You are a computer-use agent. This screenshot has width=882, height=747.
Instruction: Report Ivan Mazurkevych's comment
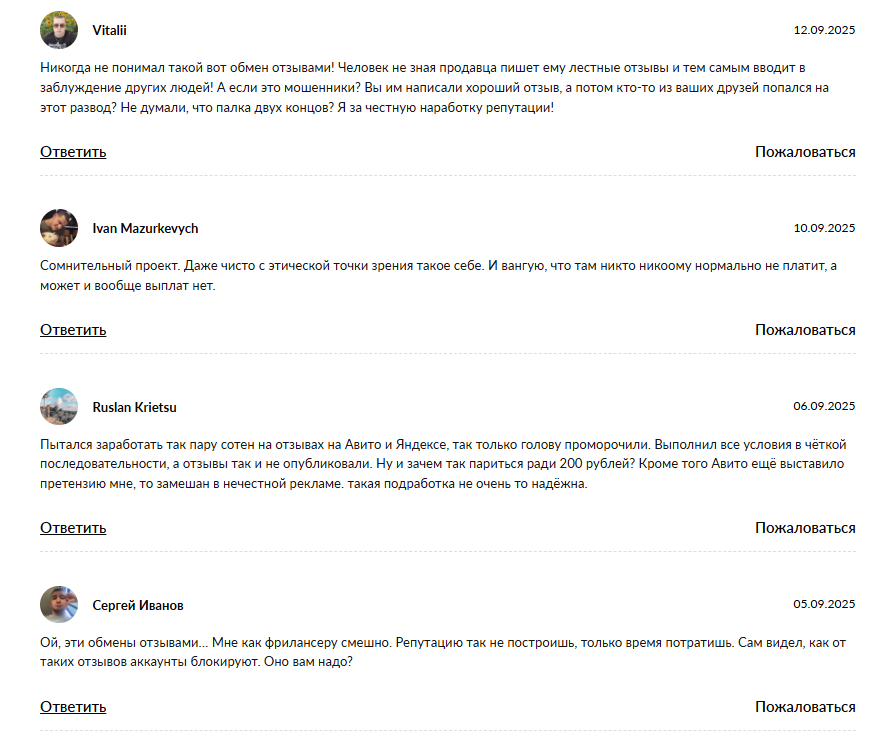805,330
